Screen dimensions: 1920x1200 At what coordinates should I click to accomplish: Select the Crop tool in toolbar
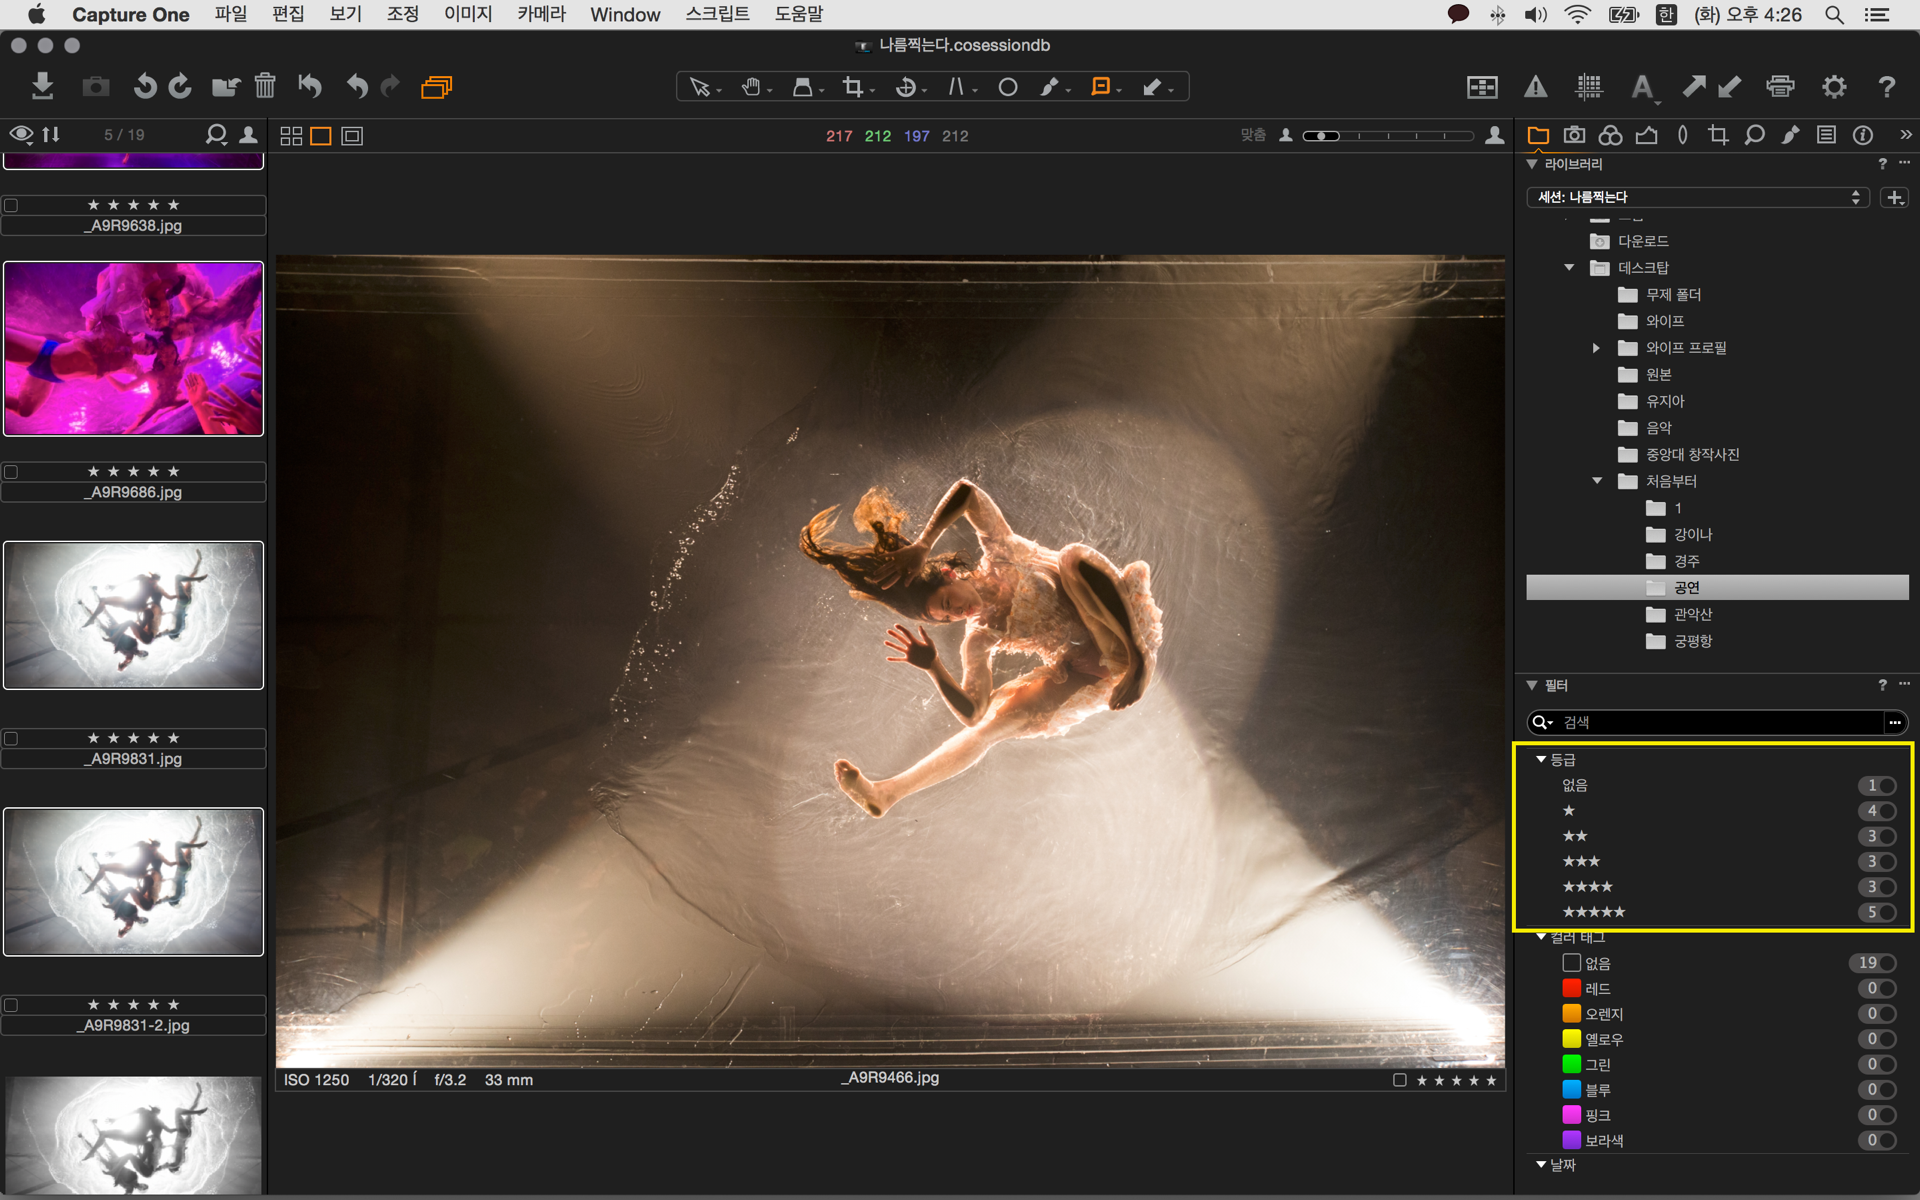pyautogui.click(x=852, y=87)
